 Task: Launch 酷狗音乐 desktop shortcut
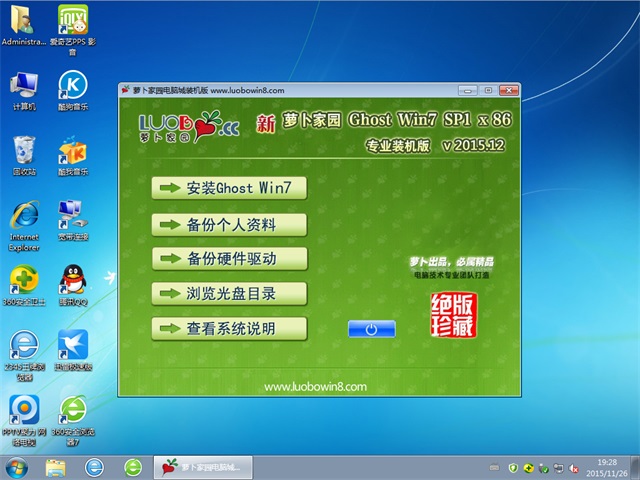click(73, 91)
